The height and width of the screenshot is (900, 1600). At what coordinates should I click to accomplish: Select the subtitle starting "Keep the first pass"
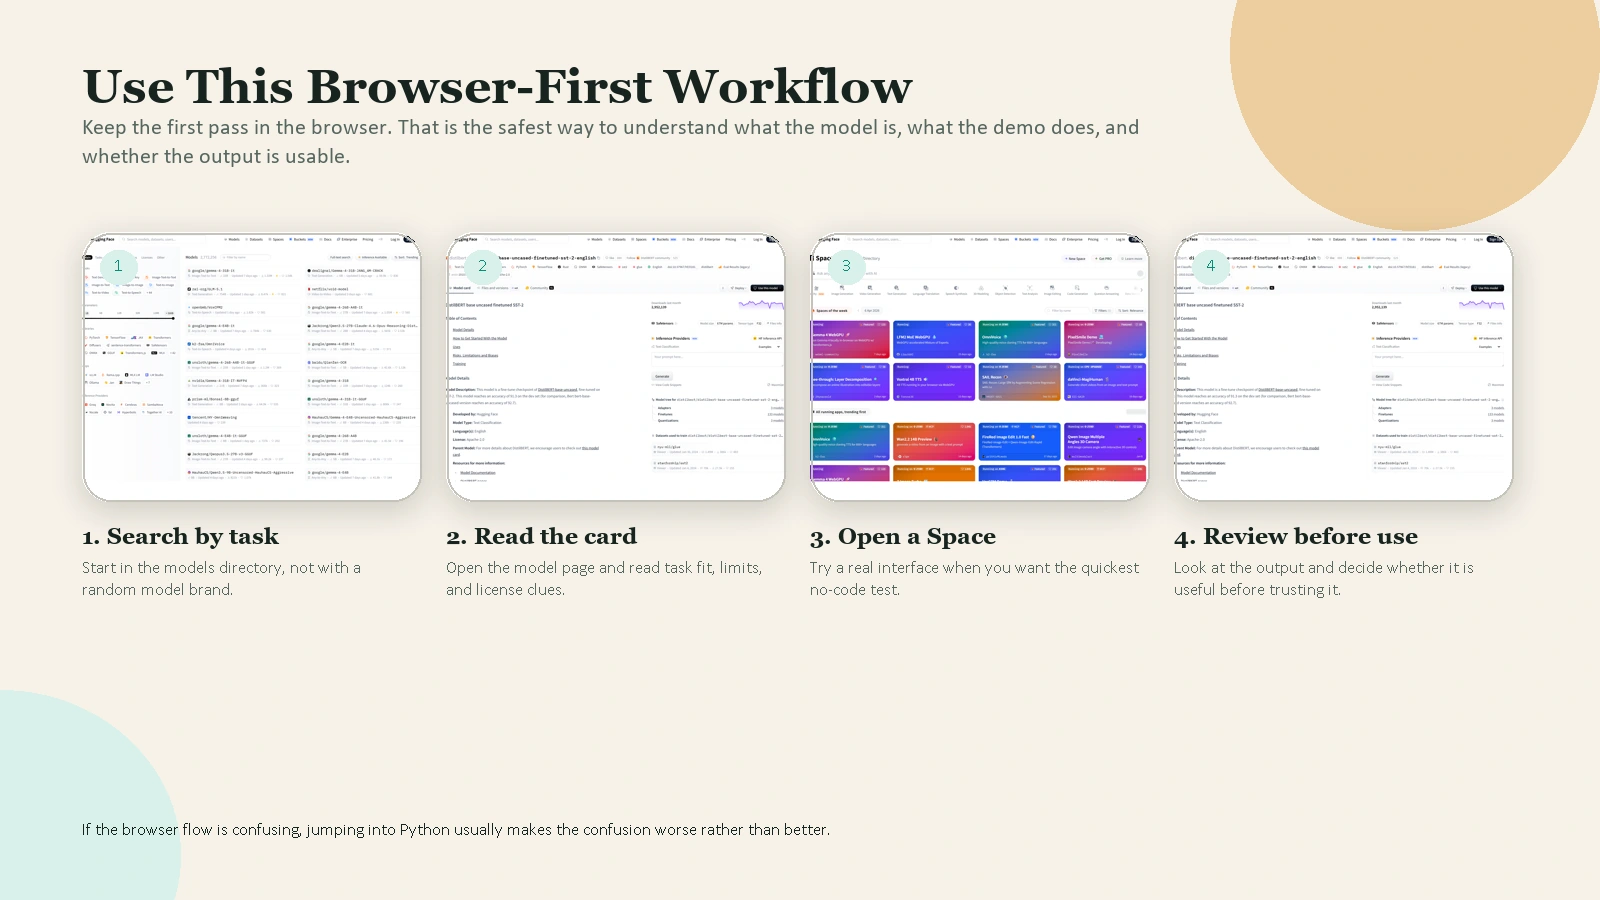click(611, 142)
